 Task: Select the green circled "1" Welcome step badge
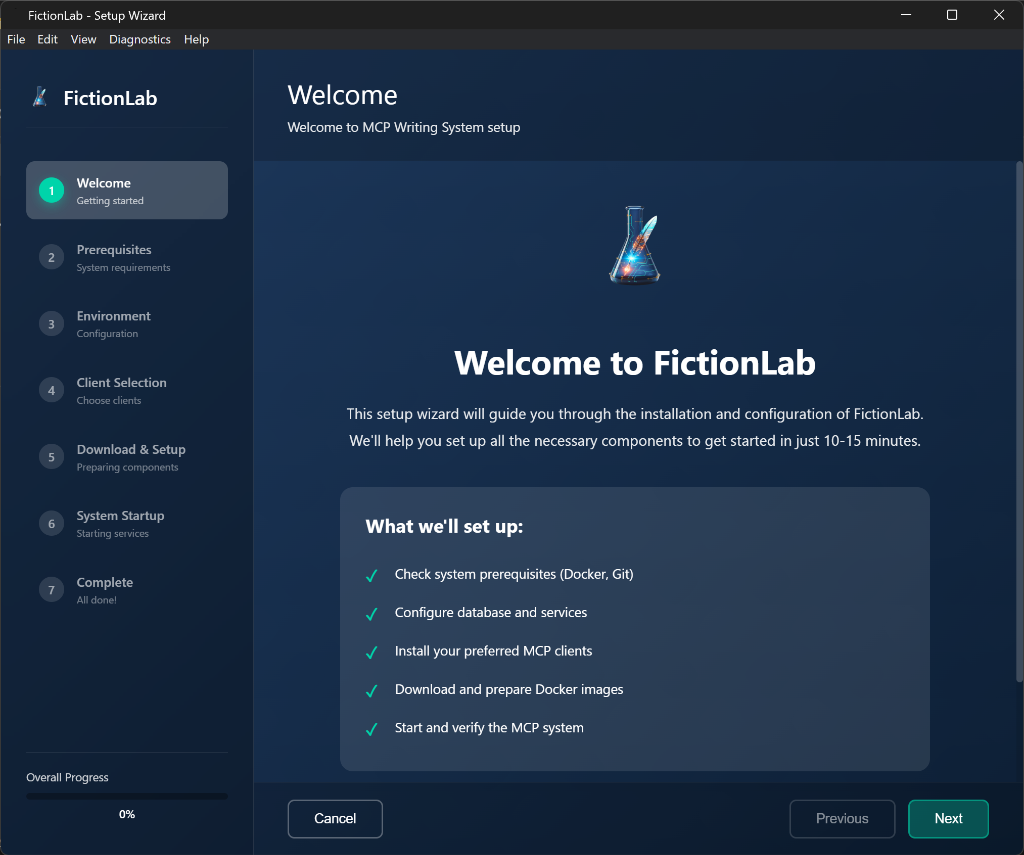pyautogui.click(x=51, y=189)
